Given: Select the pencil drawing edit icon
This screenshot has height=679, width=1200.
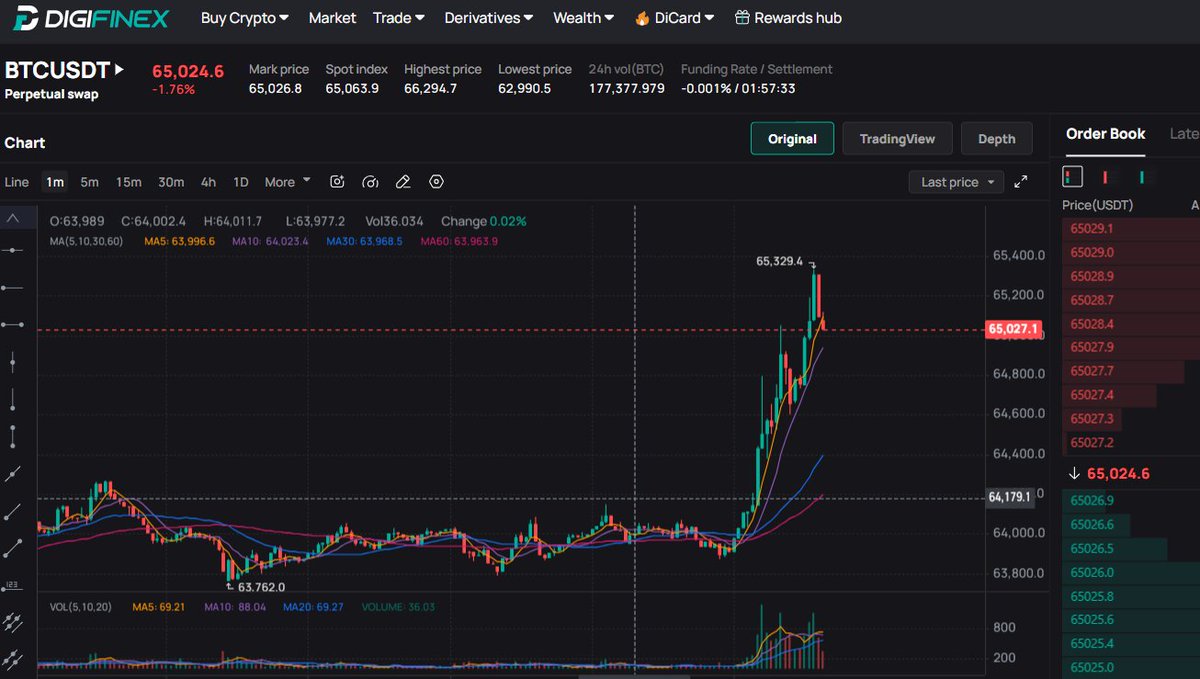Looking at the screenshot, I should click(403, 181).
